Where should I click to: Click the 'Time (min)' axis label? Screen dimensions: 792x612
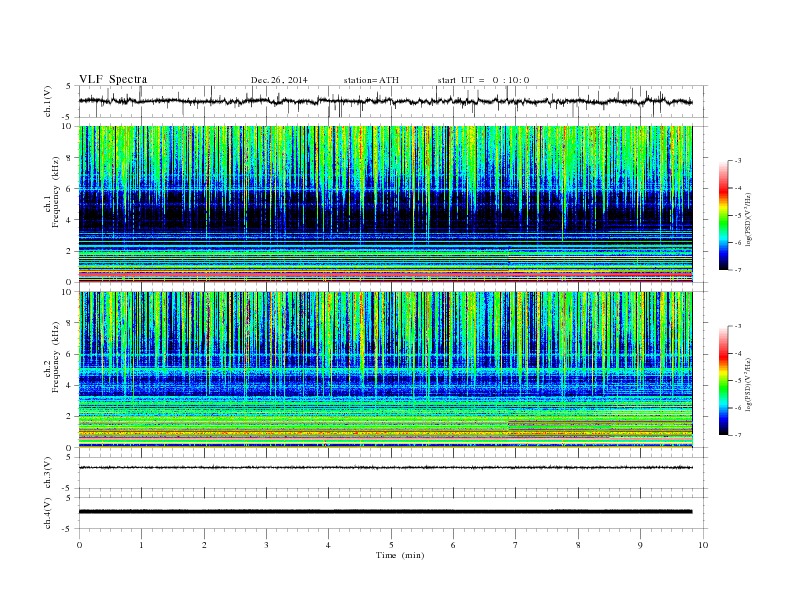pyautogui.click(x=400, y=555)
